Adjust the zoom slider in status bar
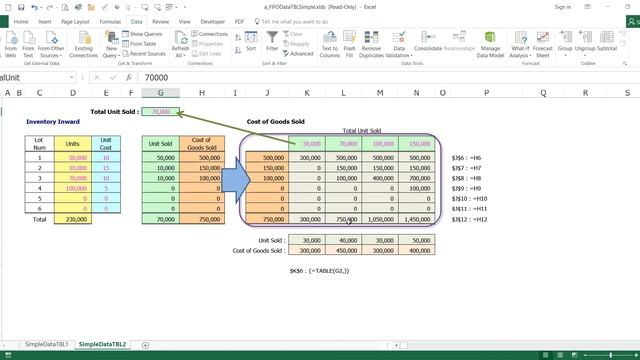This screenshot has width=640, height=360. (x=611, y=356)
